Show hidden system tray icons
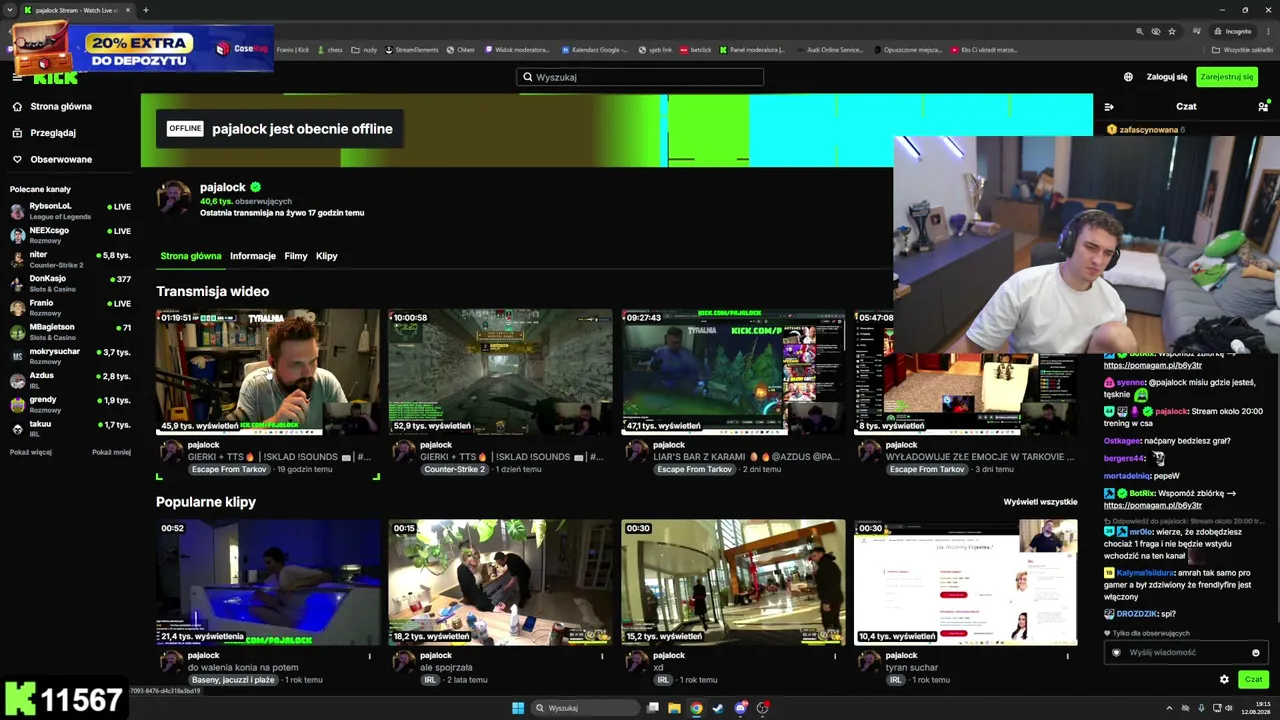Image resolution: width=1280 pixels, height=720 pixels. pyautogui.click(x=1169, y=708)
